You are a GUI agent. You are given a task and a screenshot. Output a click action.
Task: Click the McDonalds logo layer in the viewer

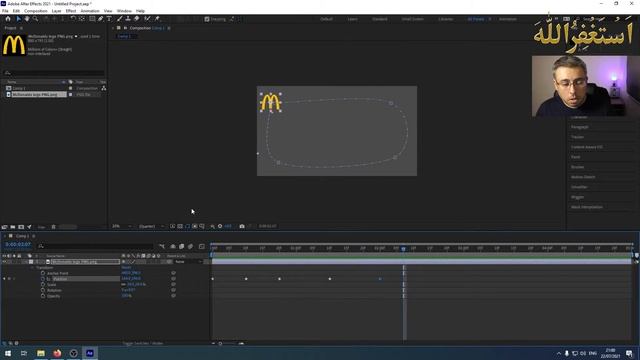(x=270, y=102)
